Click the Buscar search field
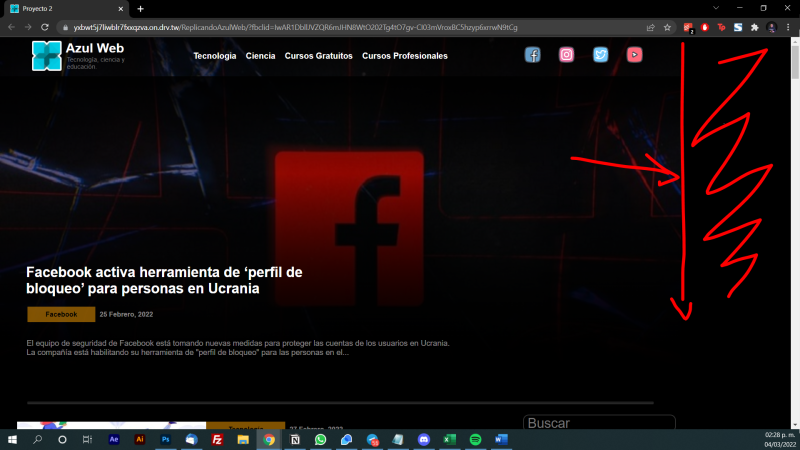The height and width of the screenshot is (450, 800). (598, 424)
